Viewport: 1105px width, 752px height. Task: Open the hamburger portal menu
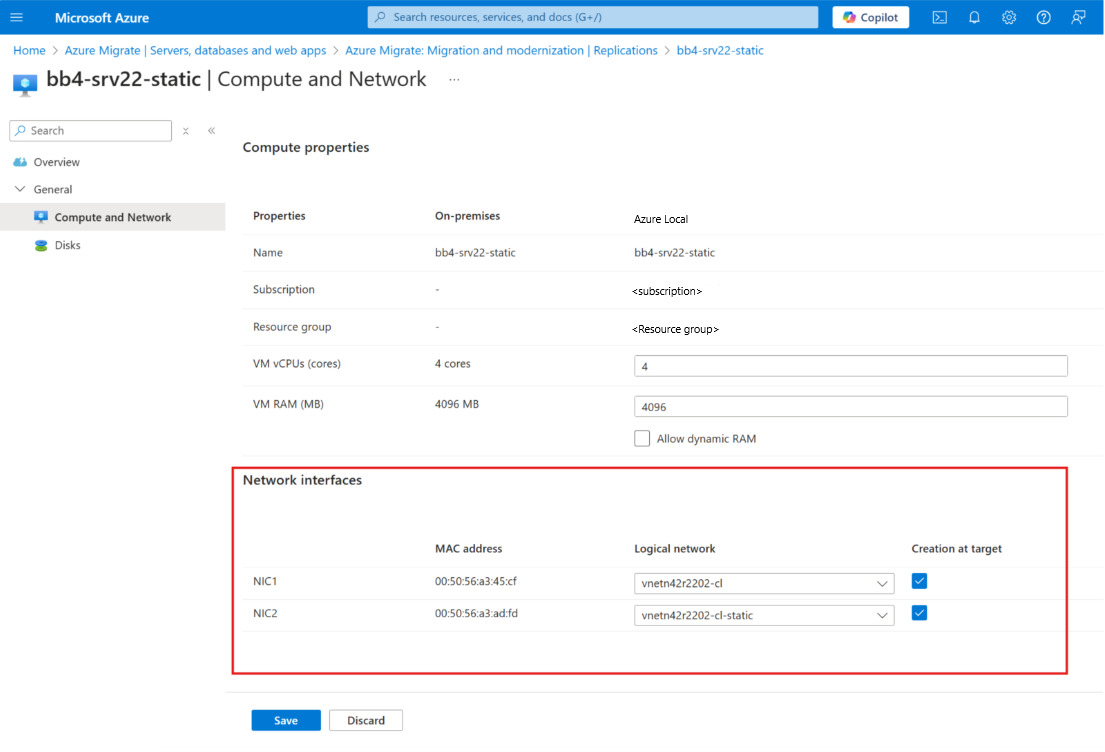[x=16, y=18]
